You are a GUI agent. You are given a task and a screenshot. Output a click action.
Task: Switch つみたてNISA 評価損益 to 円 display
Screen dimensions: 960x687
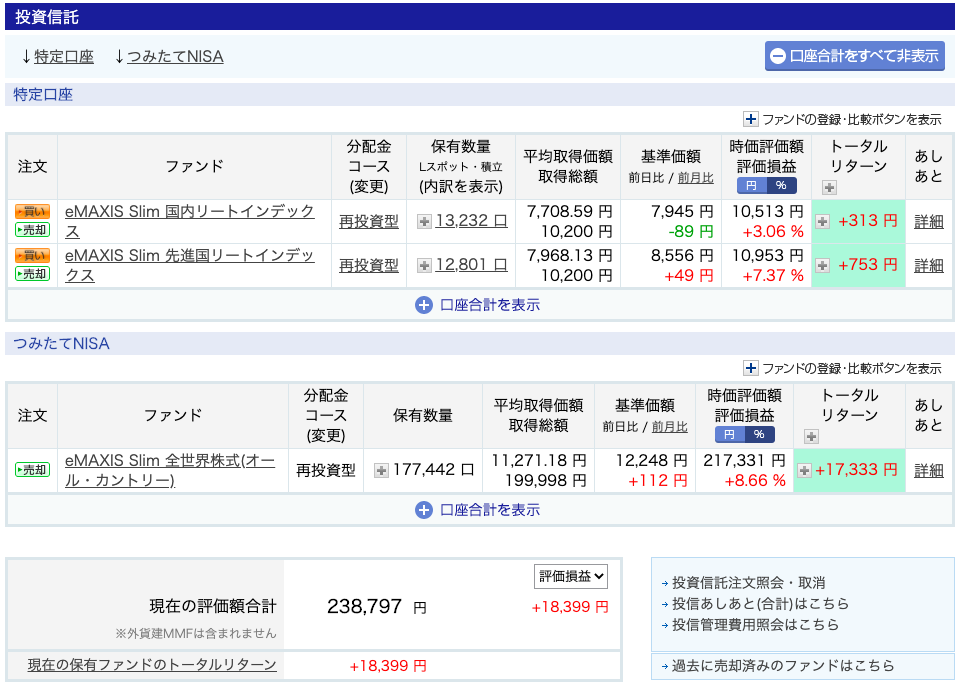pyautogui.click(x=730, y=435)
